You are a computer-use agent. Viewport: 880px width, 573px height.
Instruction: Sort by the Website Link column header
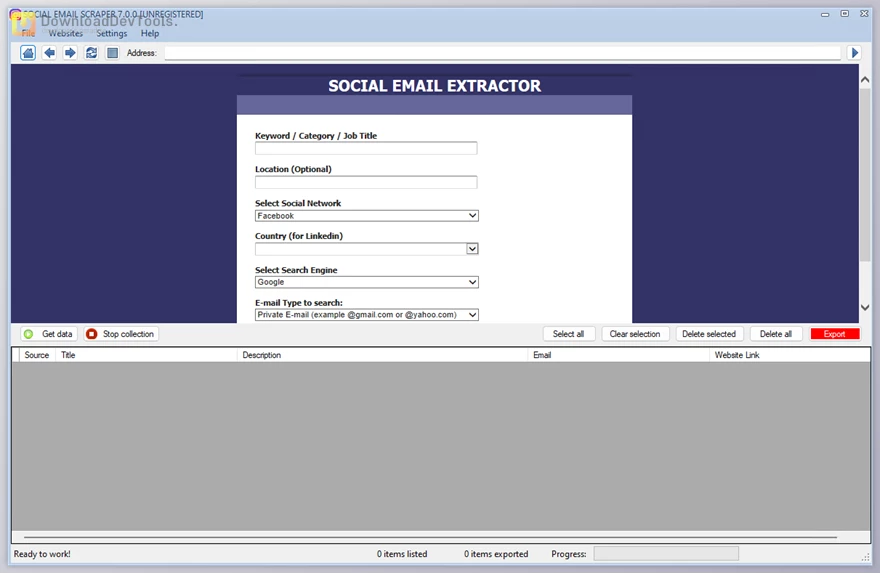pyautogui.click(x=790, y=355)
